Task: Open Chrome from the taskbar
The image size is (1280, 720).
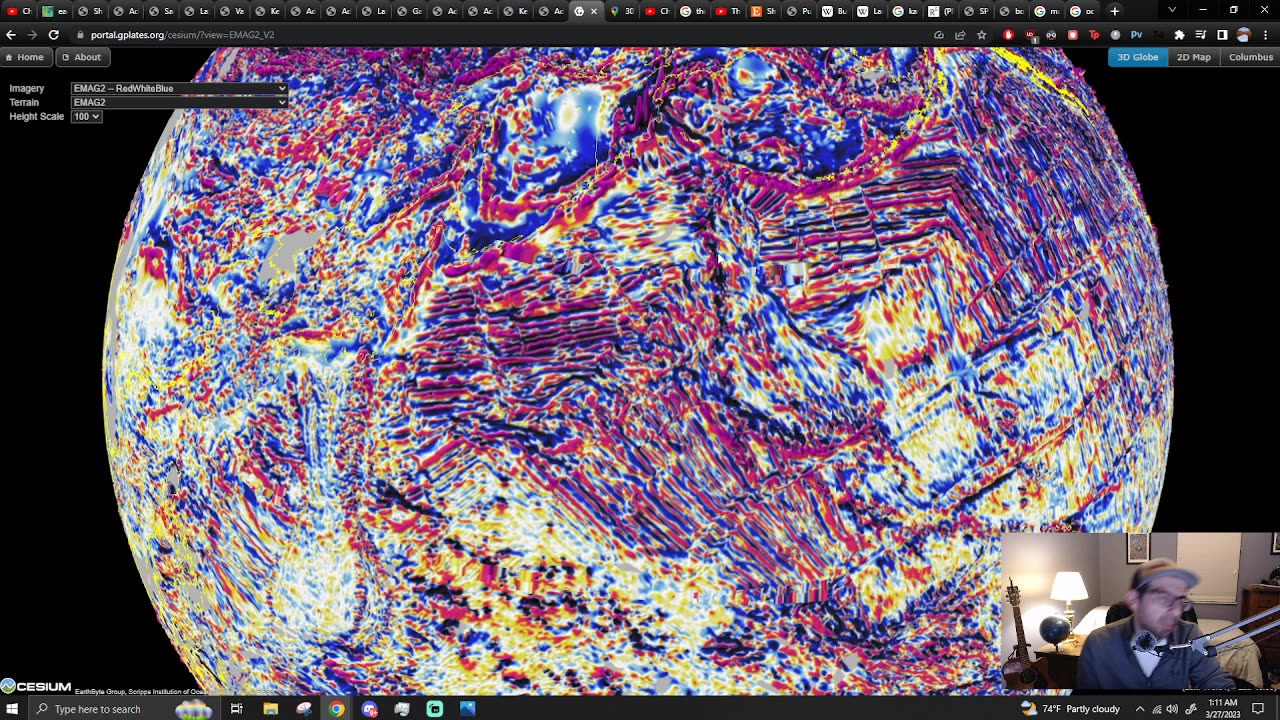Action: (x=336, y=709)
